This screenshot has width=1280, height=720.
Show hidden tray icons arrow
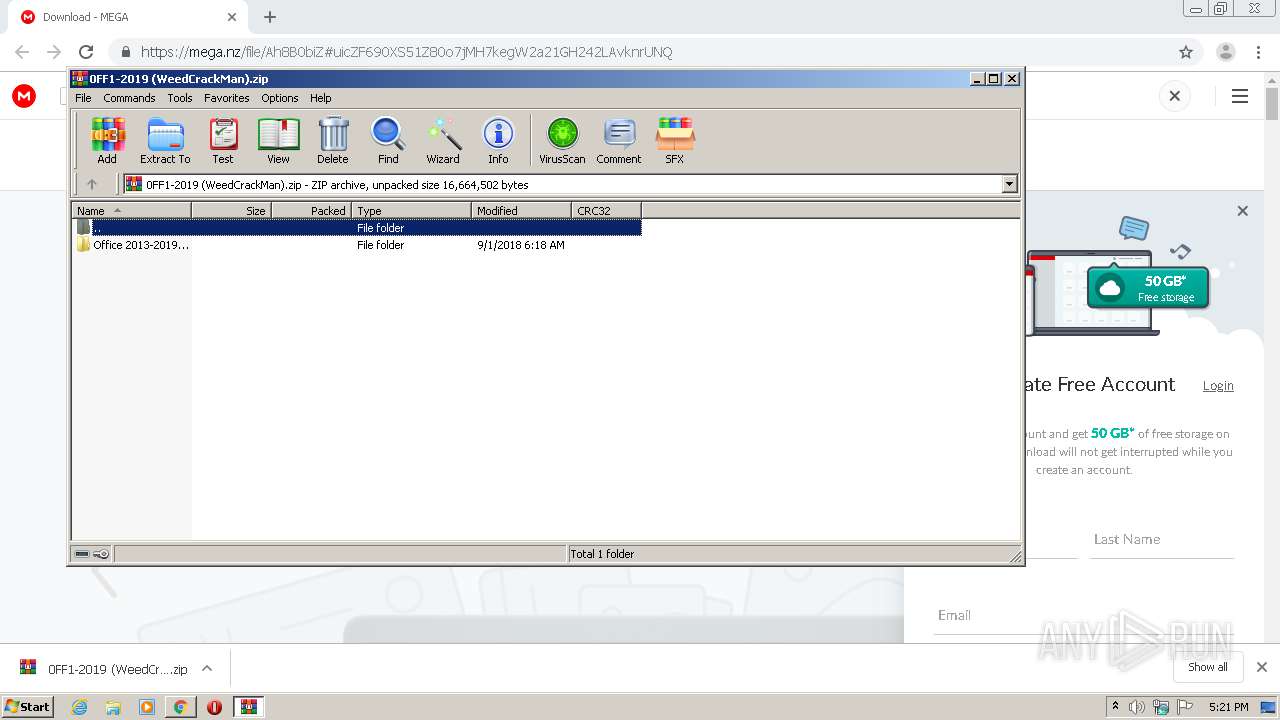[x=1115, y=707]
